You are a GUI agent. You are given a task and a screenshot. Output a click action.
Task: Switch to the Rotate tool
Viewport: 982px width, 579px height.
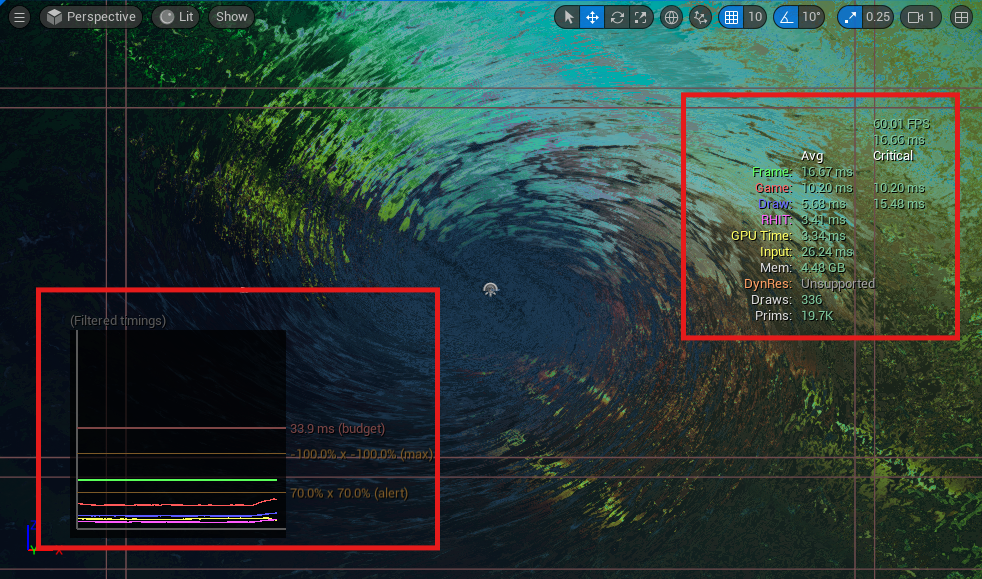[x=616, y=17]
